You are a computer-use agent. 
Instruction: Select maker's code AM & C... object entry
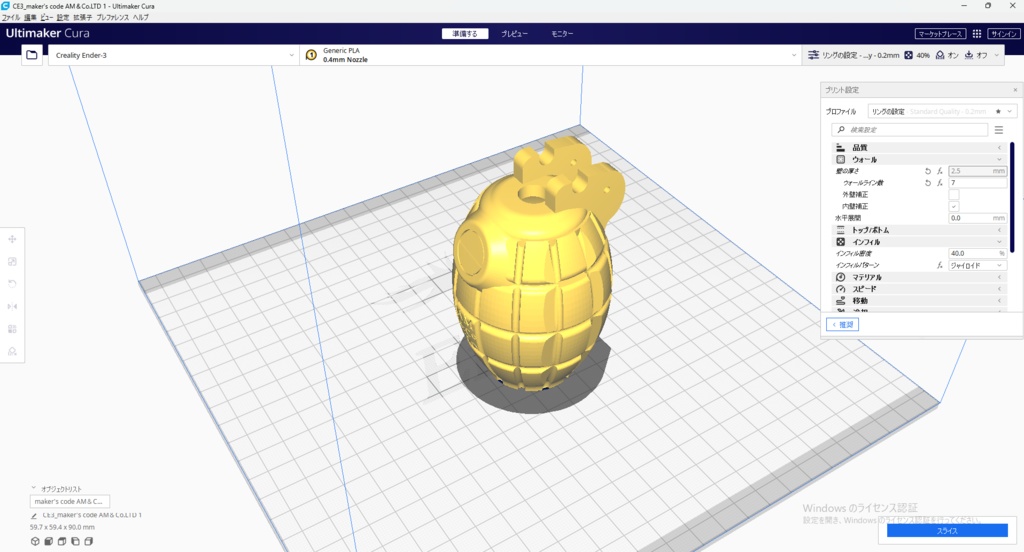point(69,501)
